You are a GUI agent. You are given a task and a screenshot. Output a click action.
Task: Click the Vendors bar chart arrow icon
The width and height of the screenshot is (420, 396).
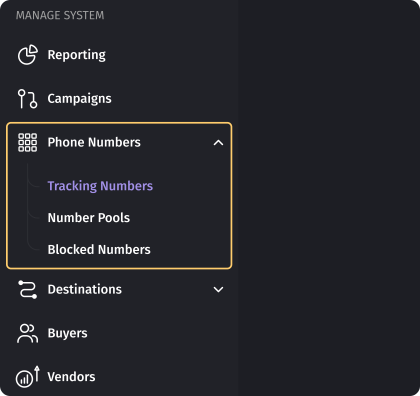click(28, 377)
